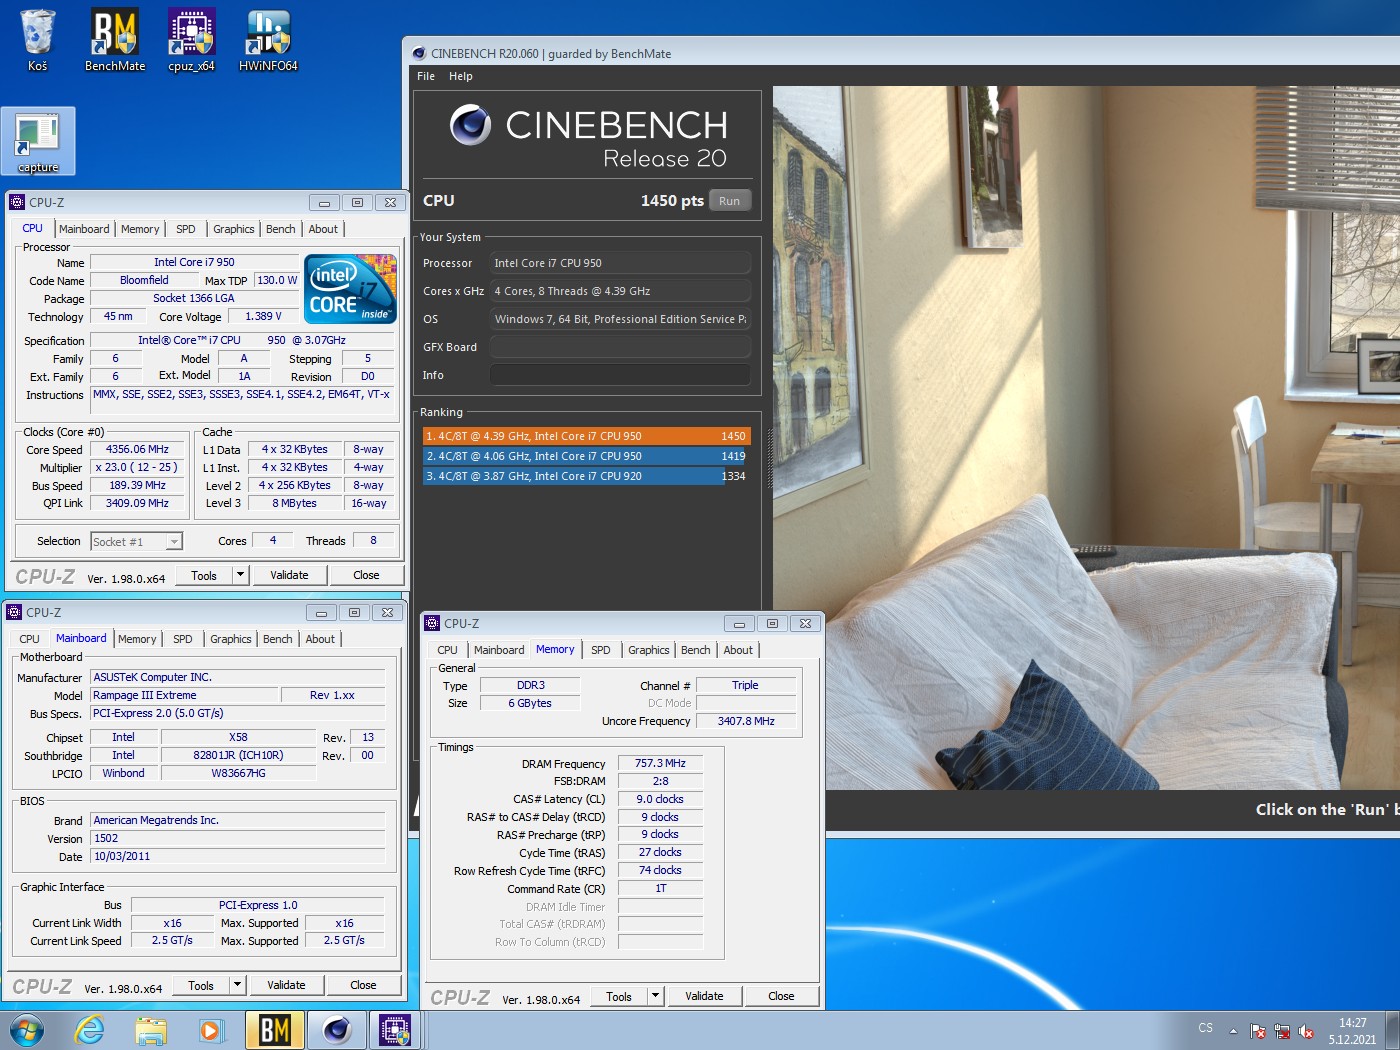Click Close in the CPU tab window

pyautogui.click(x=366, y=575)
